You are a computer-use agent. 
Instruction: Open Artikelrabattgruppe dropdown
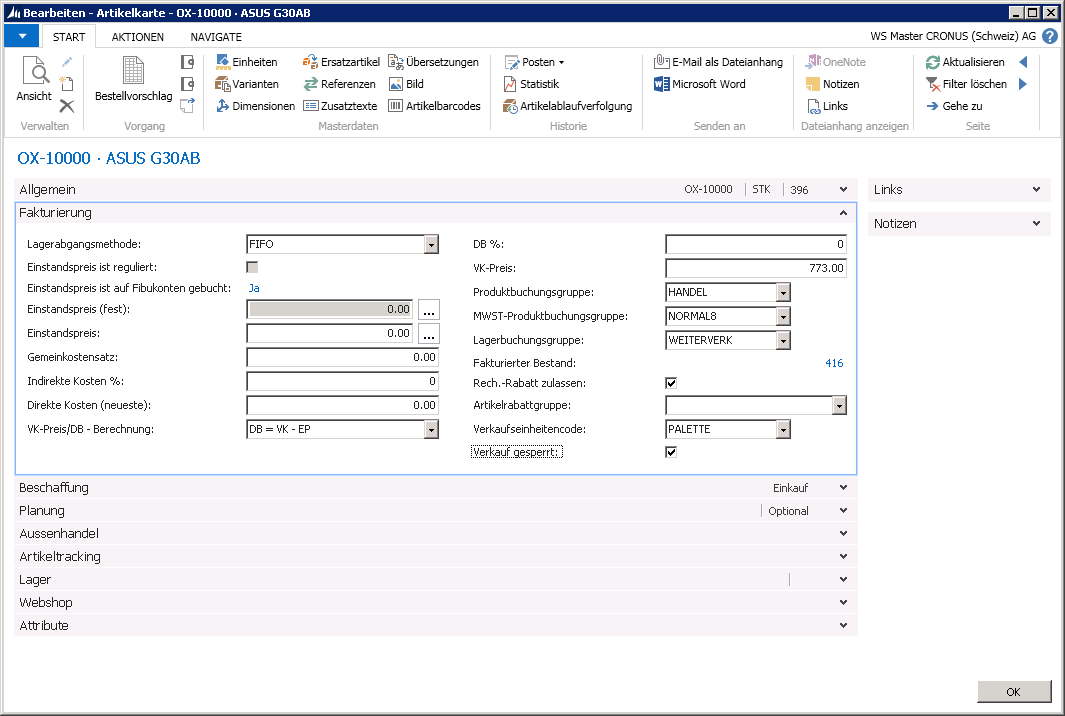tap(840, 406)
